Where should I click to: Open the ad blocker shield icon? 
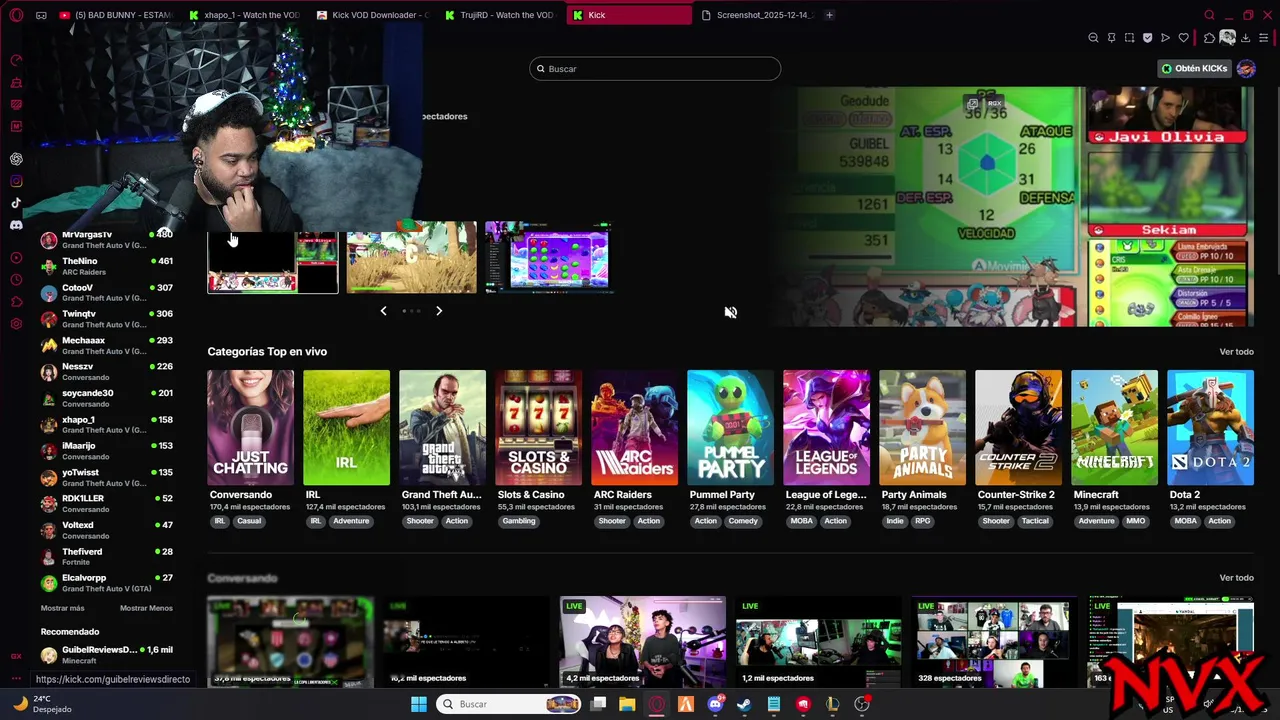pos(1147,38)
